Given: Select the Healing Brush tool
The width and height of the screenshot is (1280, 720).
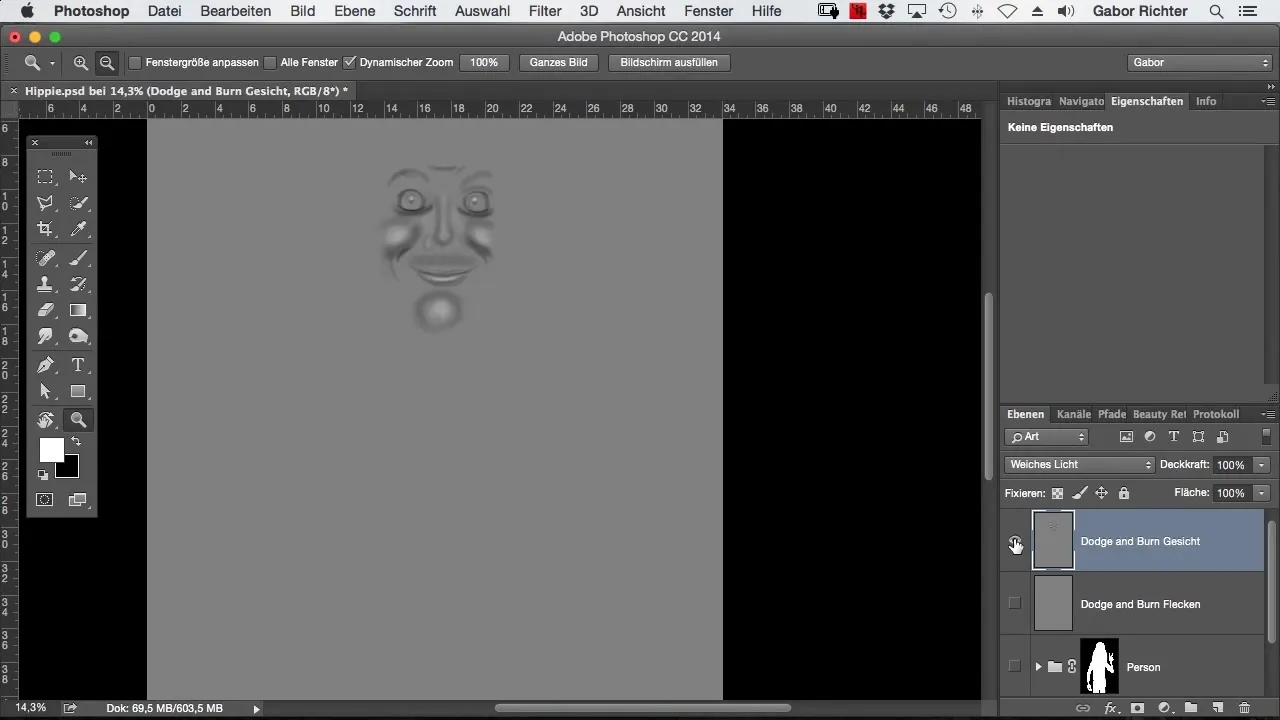Looking at the screenshot, I should pos(45,258).
